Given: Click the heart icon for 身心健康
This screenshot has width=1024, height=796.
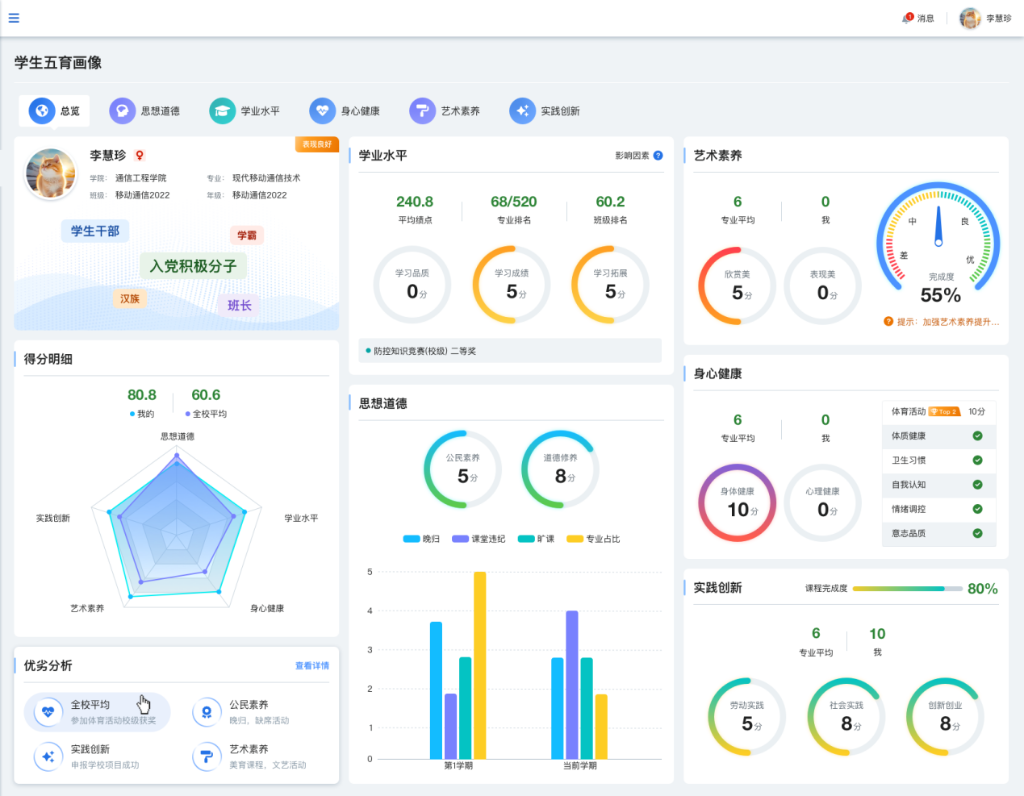Looking at the screenshot, I should point(322,111).
